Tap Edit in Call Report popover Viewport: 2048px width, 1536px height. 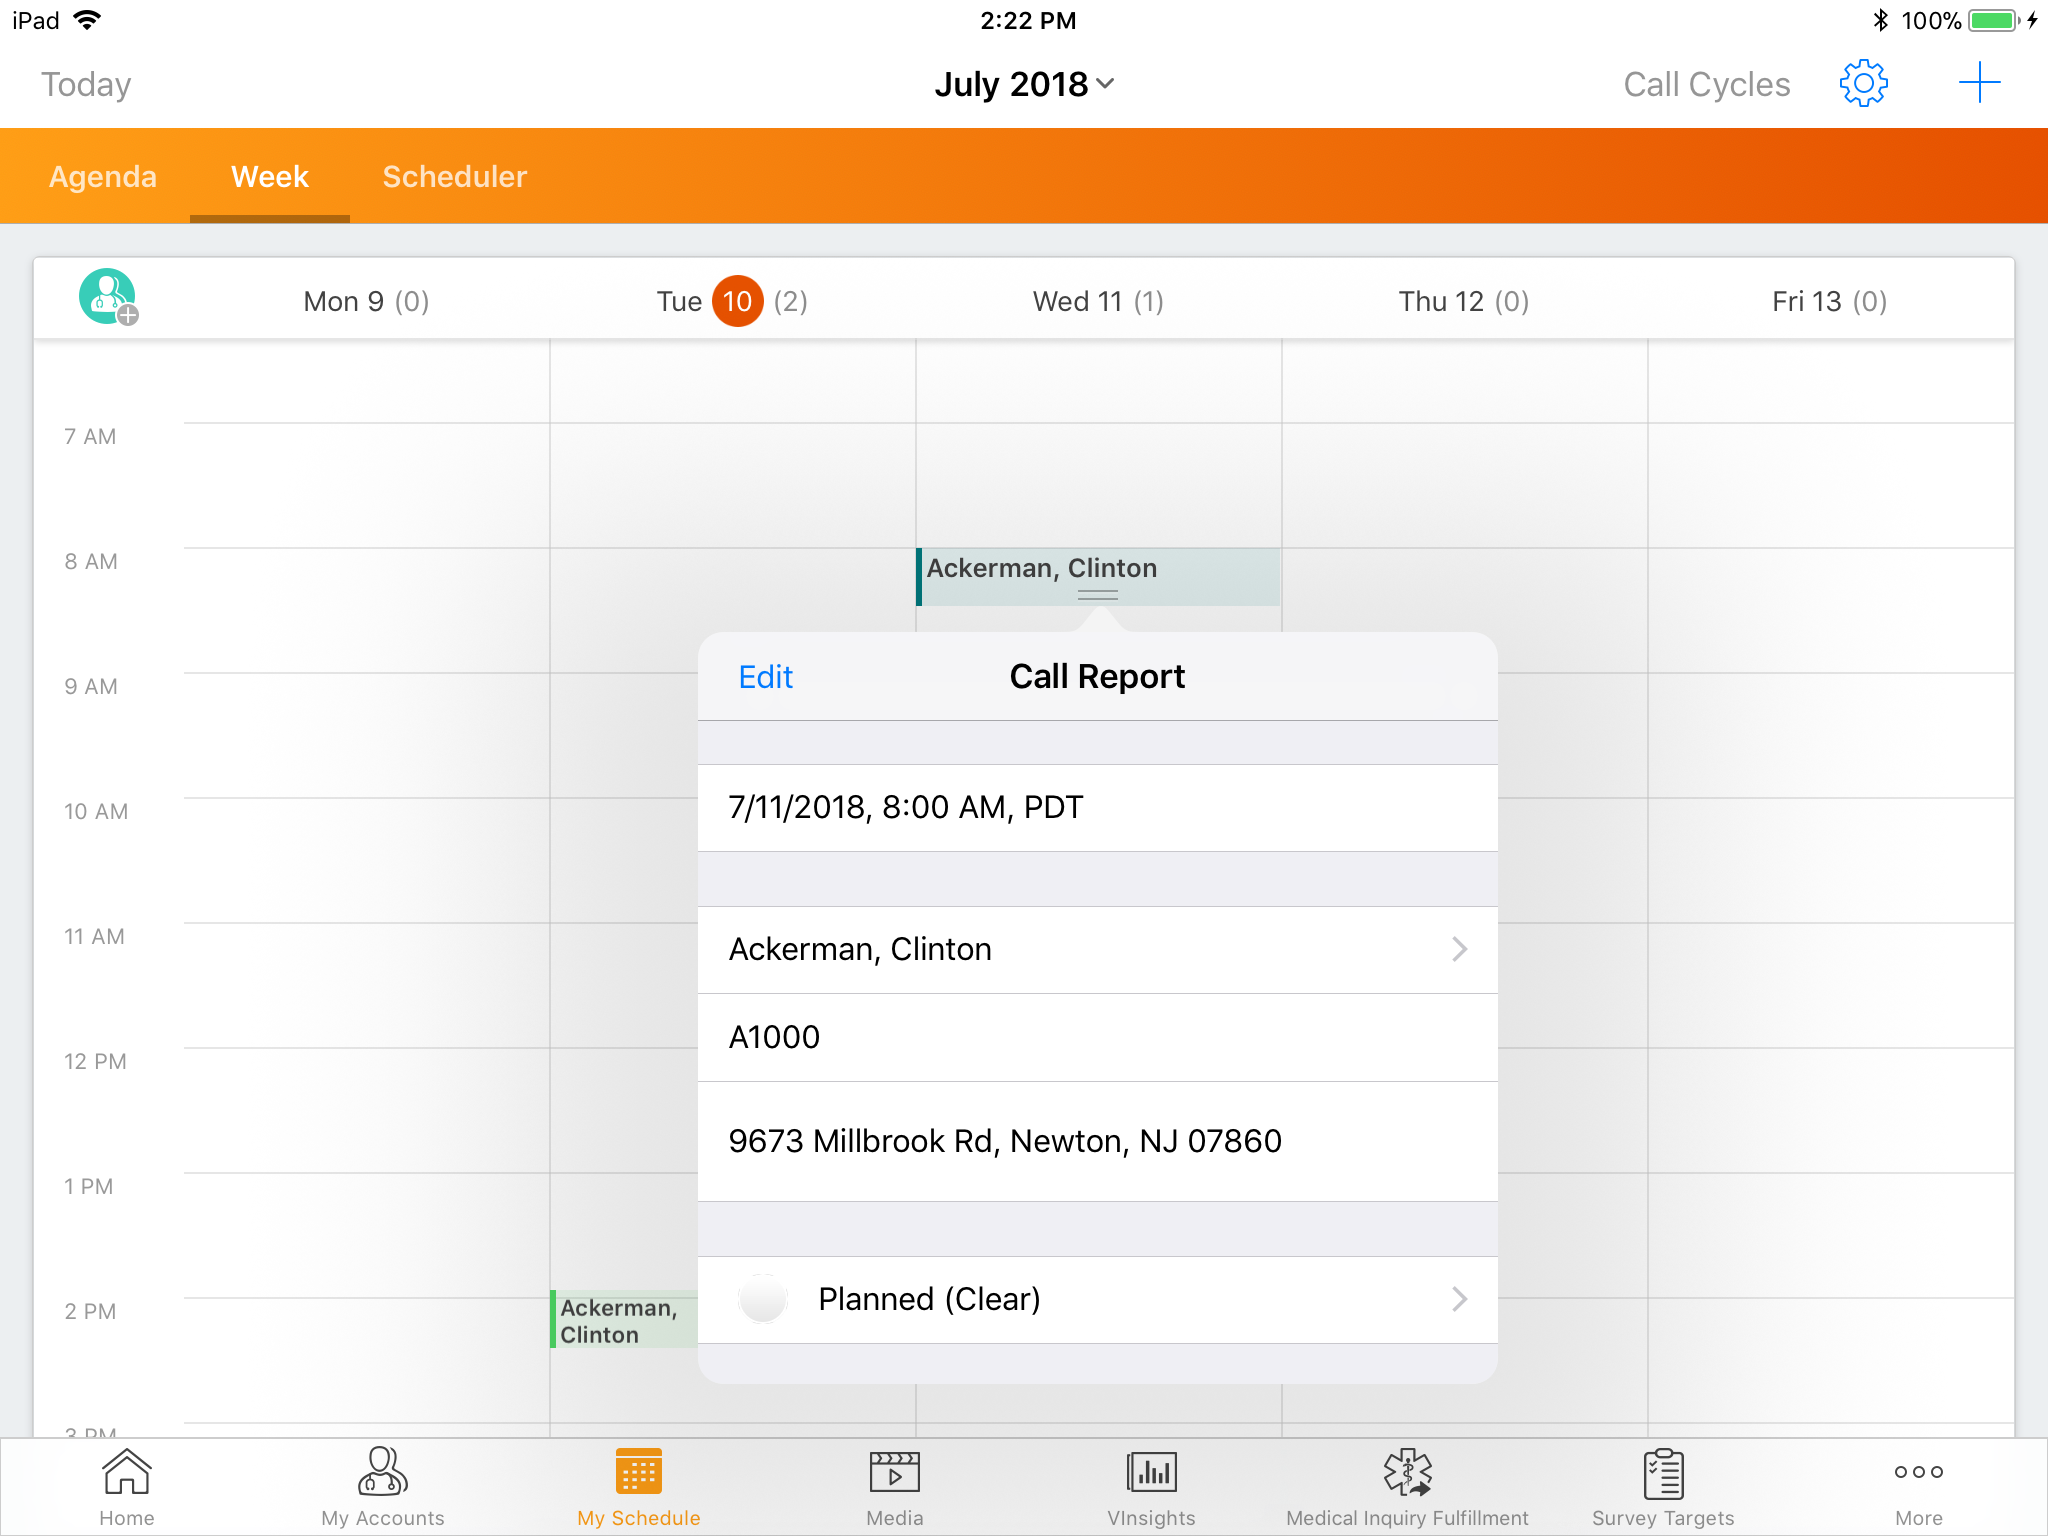765,677
